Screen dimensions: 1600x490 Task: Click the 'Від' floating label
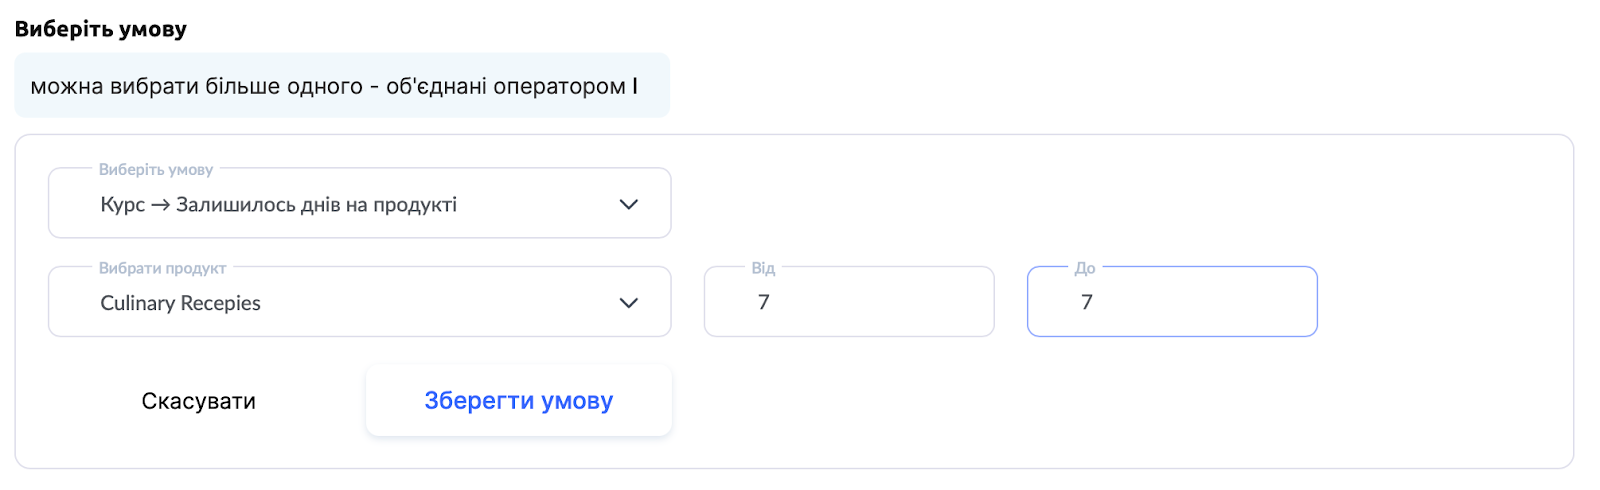tap(763, 268)
